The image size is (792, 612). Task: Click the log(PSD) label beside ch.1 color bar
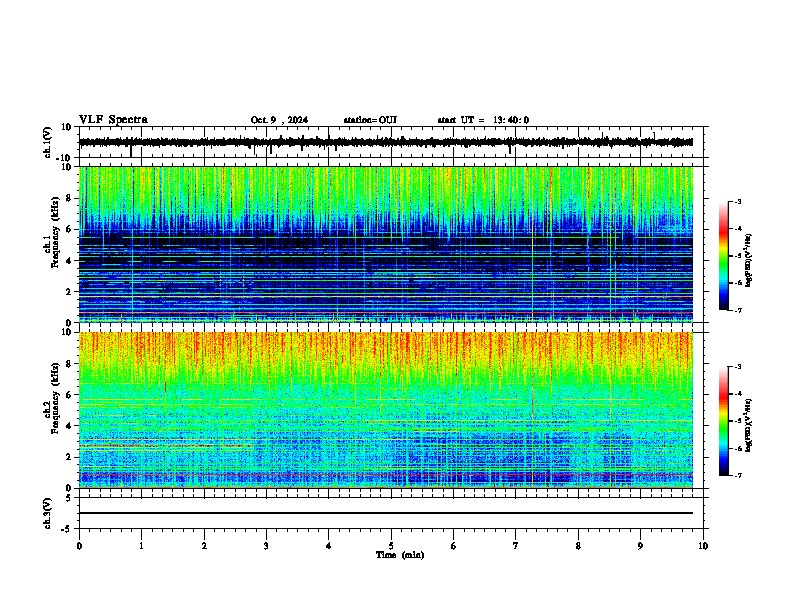(x=749, y=261)
